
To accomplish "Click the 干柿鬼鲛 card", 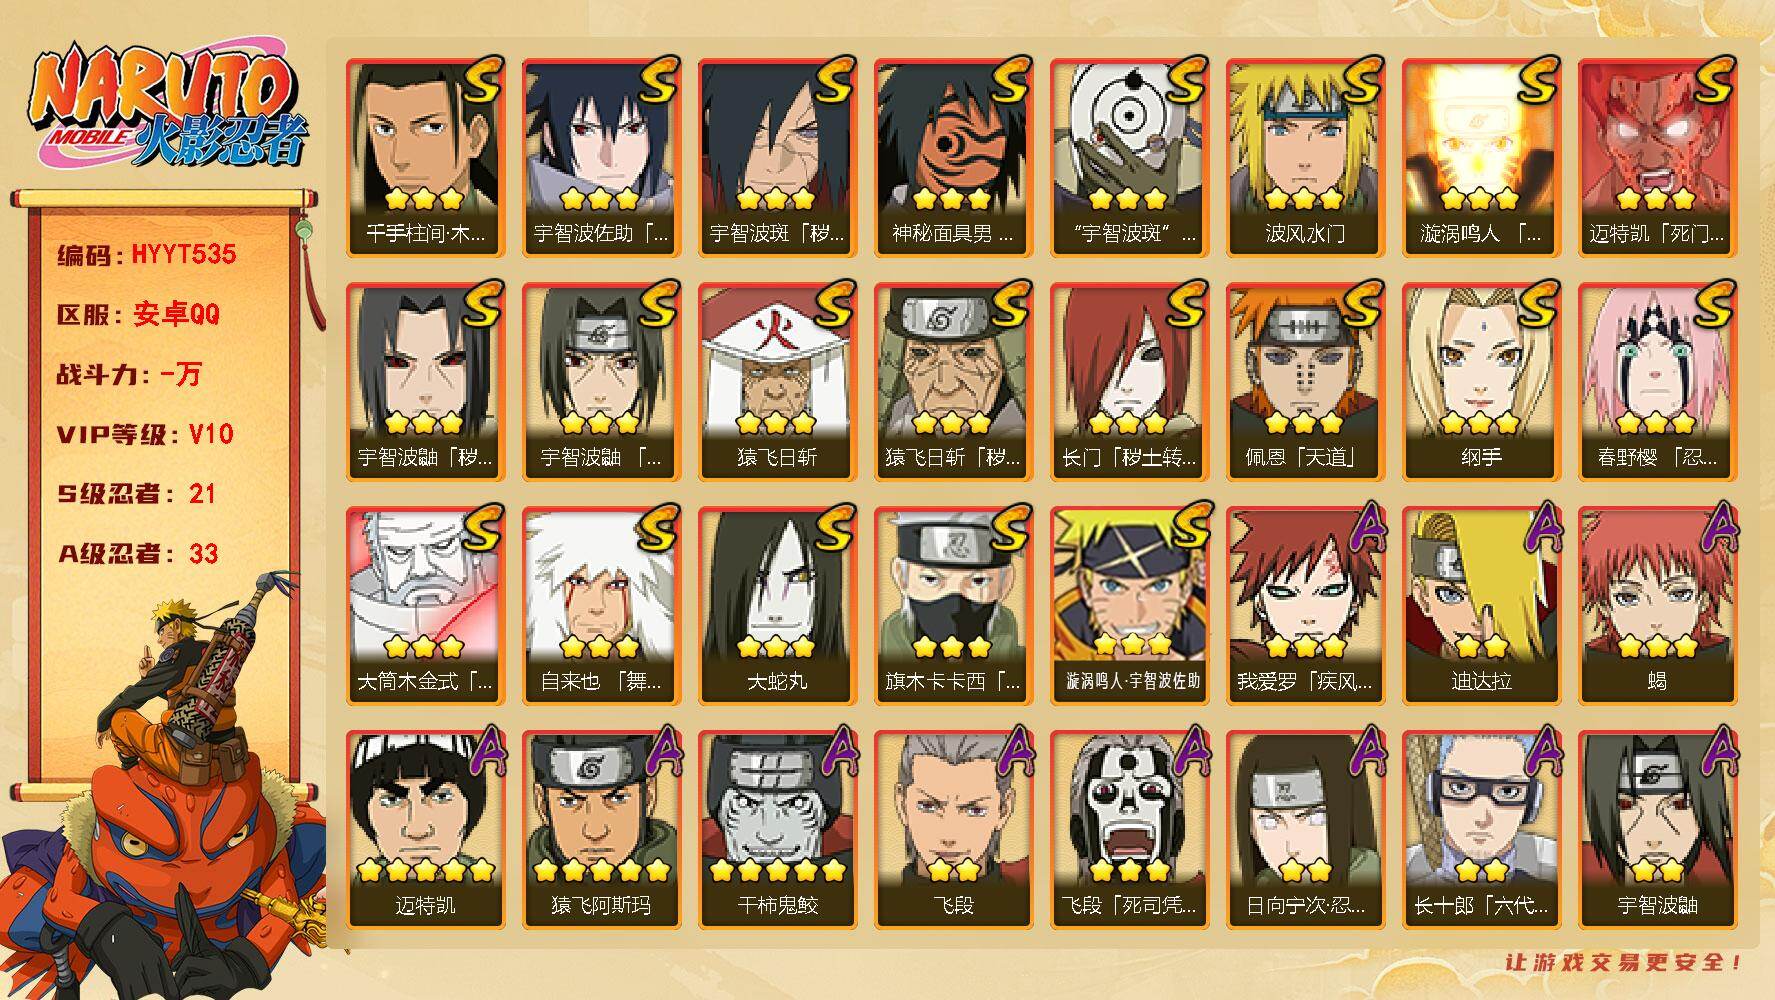I will [x=777, y=829].
